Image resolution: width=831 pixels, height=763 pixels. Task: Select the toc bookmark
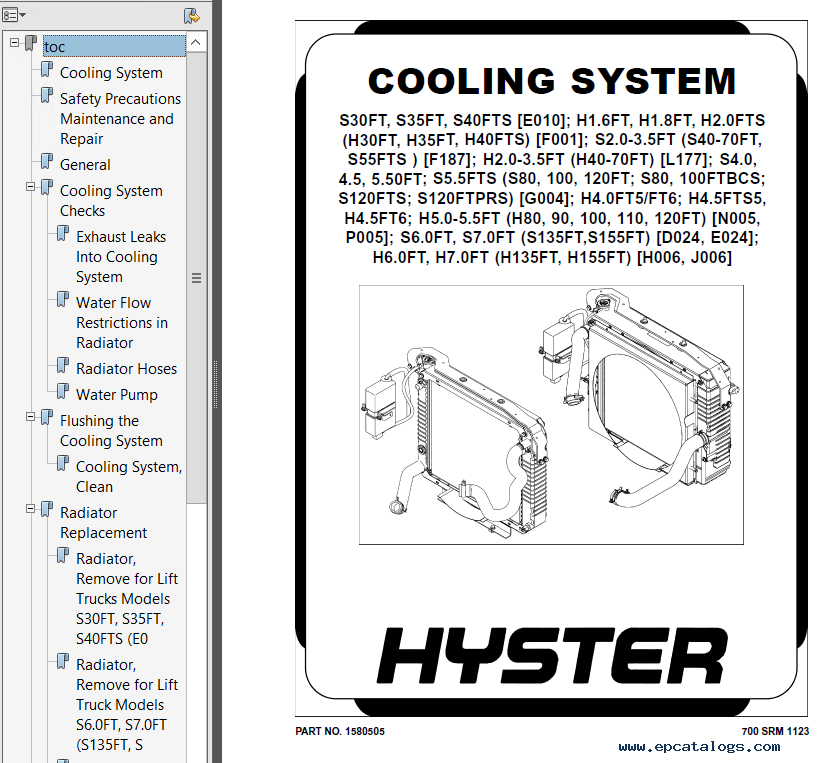click(x=114, y=47)
